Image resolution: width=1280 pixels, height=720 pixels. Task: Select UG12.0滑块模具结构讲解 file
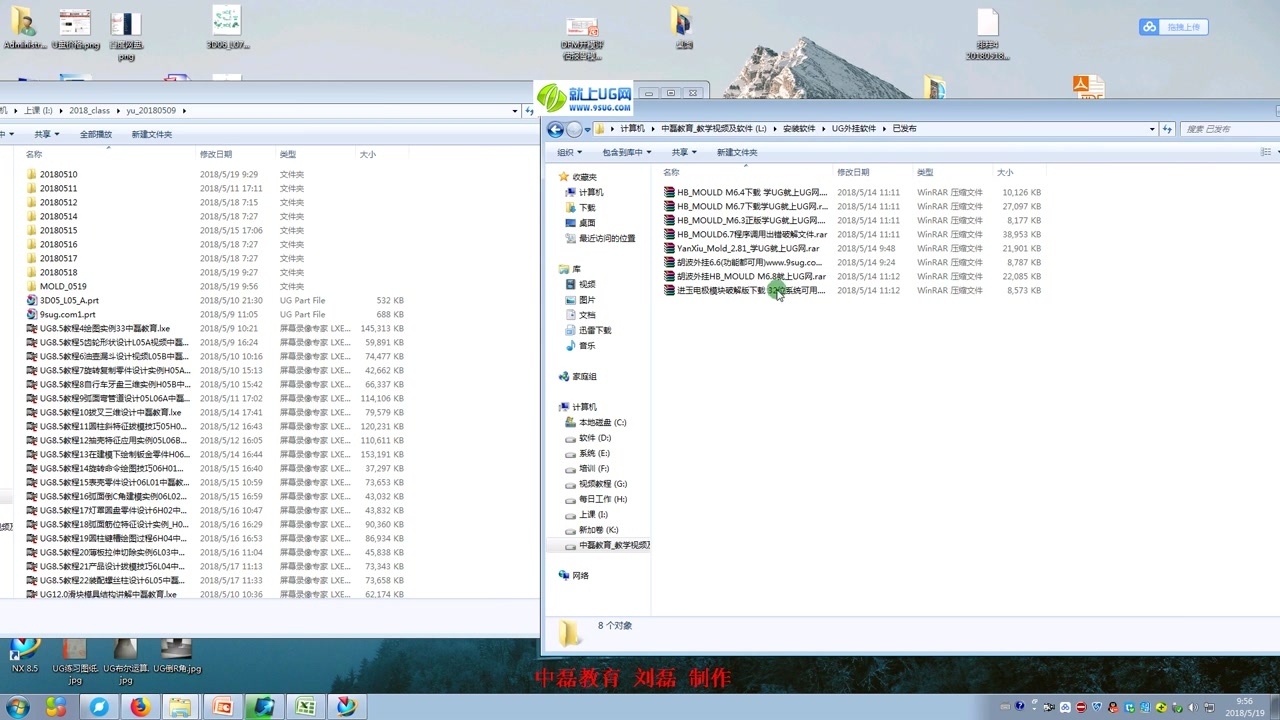102,594
